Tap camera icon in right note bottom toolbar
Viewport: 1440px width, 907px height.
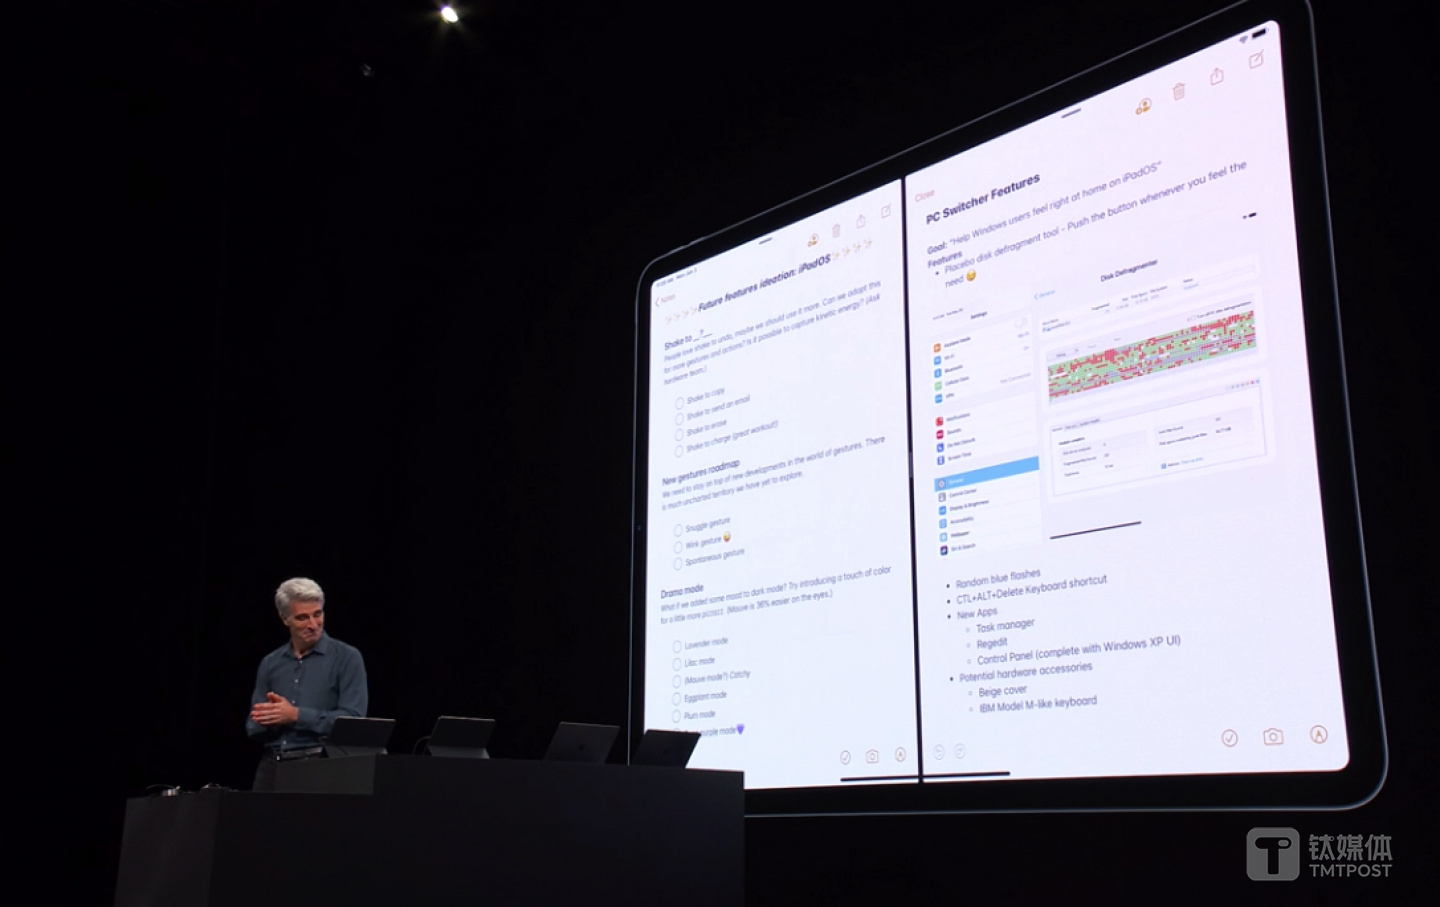click(x=1273, y=737)
